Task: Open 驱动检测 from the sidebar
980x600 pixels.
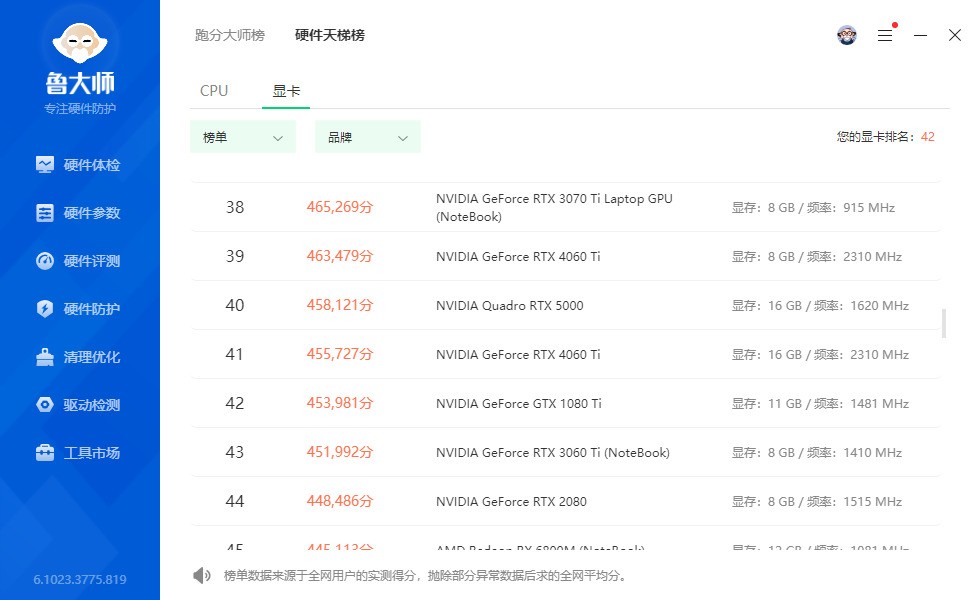Action: 78,405
